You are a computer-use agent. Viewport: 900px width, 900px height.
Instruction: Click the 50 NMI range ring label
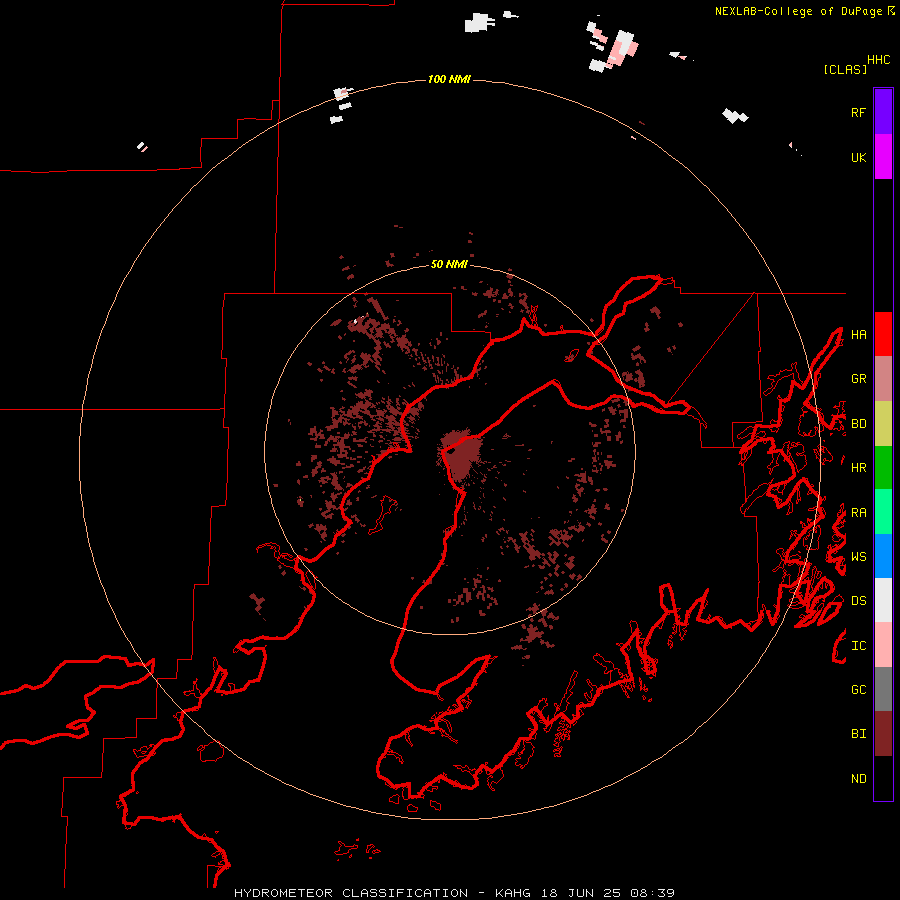tap(449, 264)
